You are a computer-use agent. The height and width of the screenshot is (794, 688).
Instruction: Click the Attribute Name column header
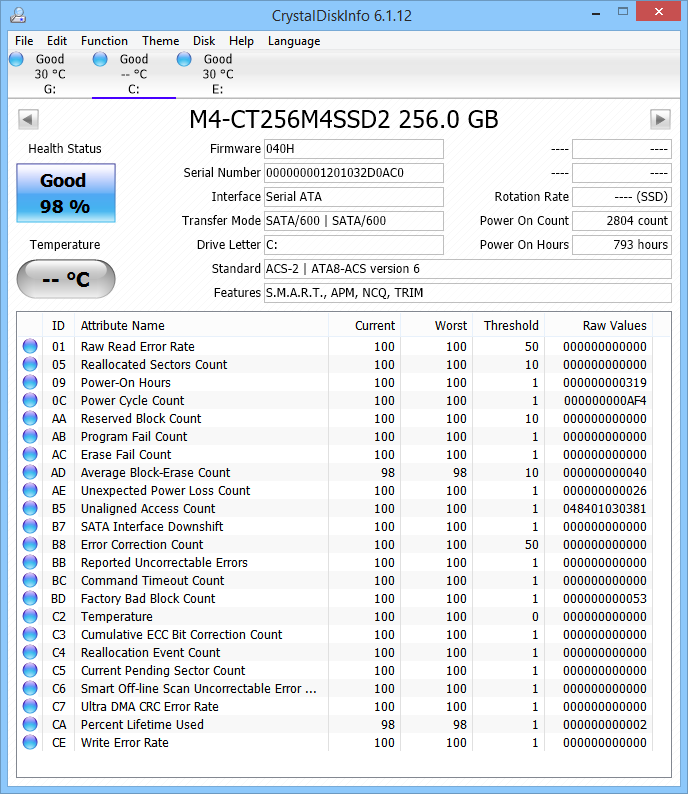201,326
